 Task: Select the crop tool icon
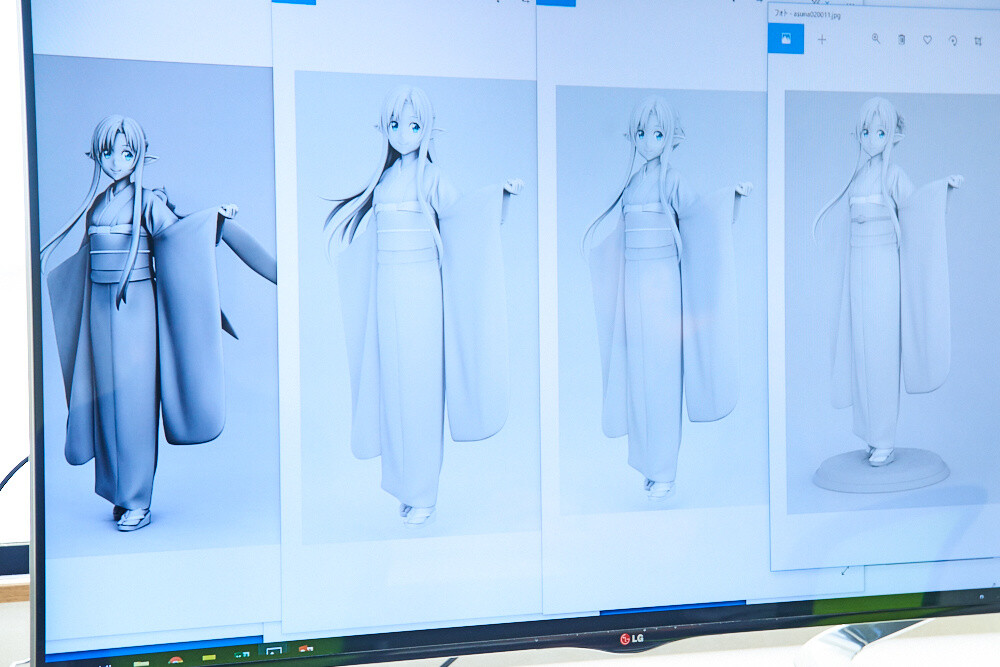click(978, 41)
